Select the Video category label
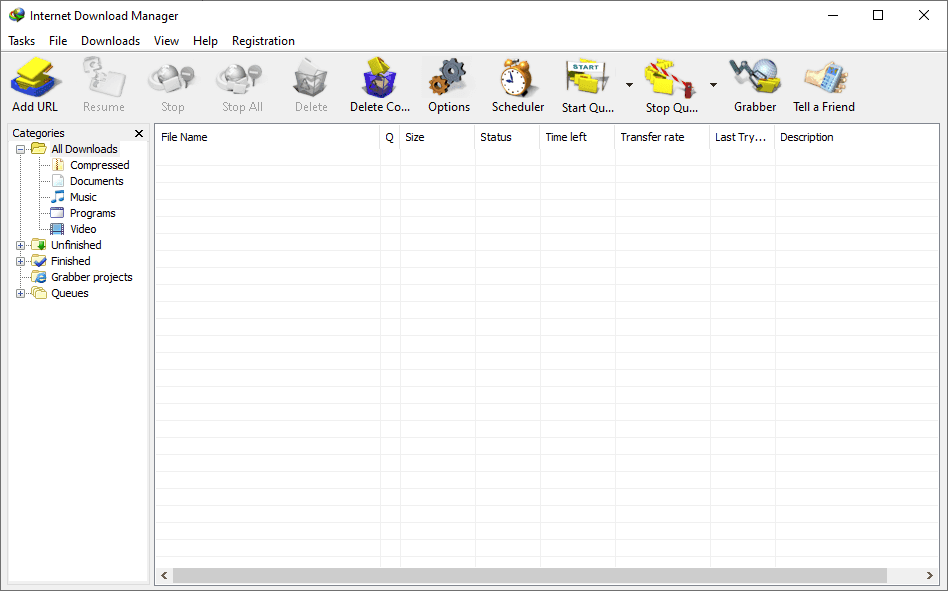The height and width of the screenshot is (591, 948). point(83,229)
